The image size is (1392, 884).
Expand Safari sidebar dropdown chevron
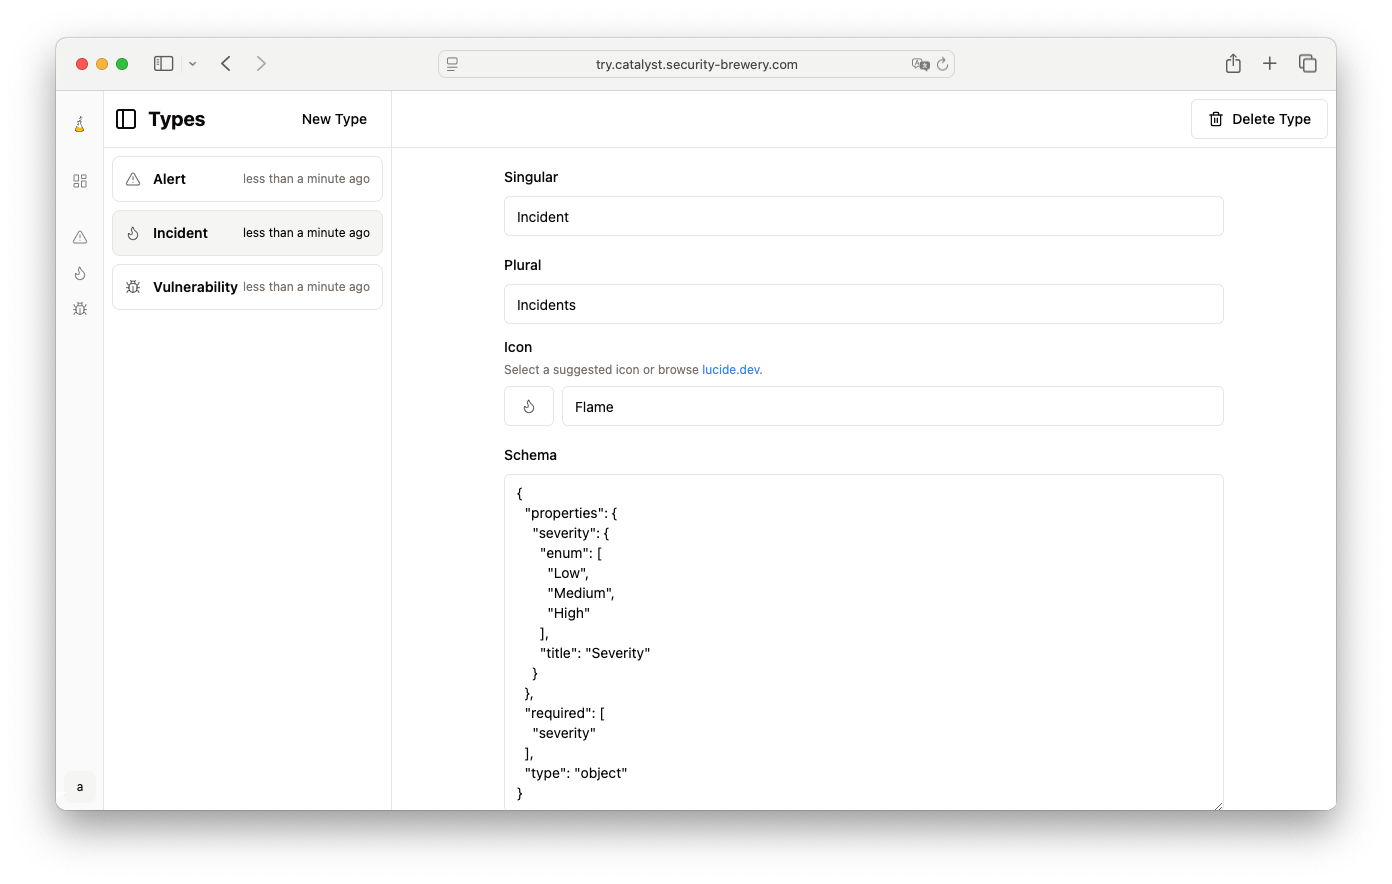pyautogui.click(x=192, y=64)
